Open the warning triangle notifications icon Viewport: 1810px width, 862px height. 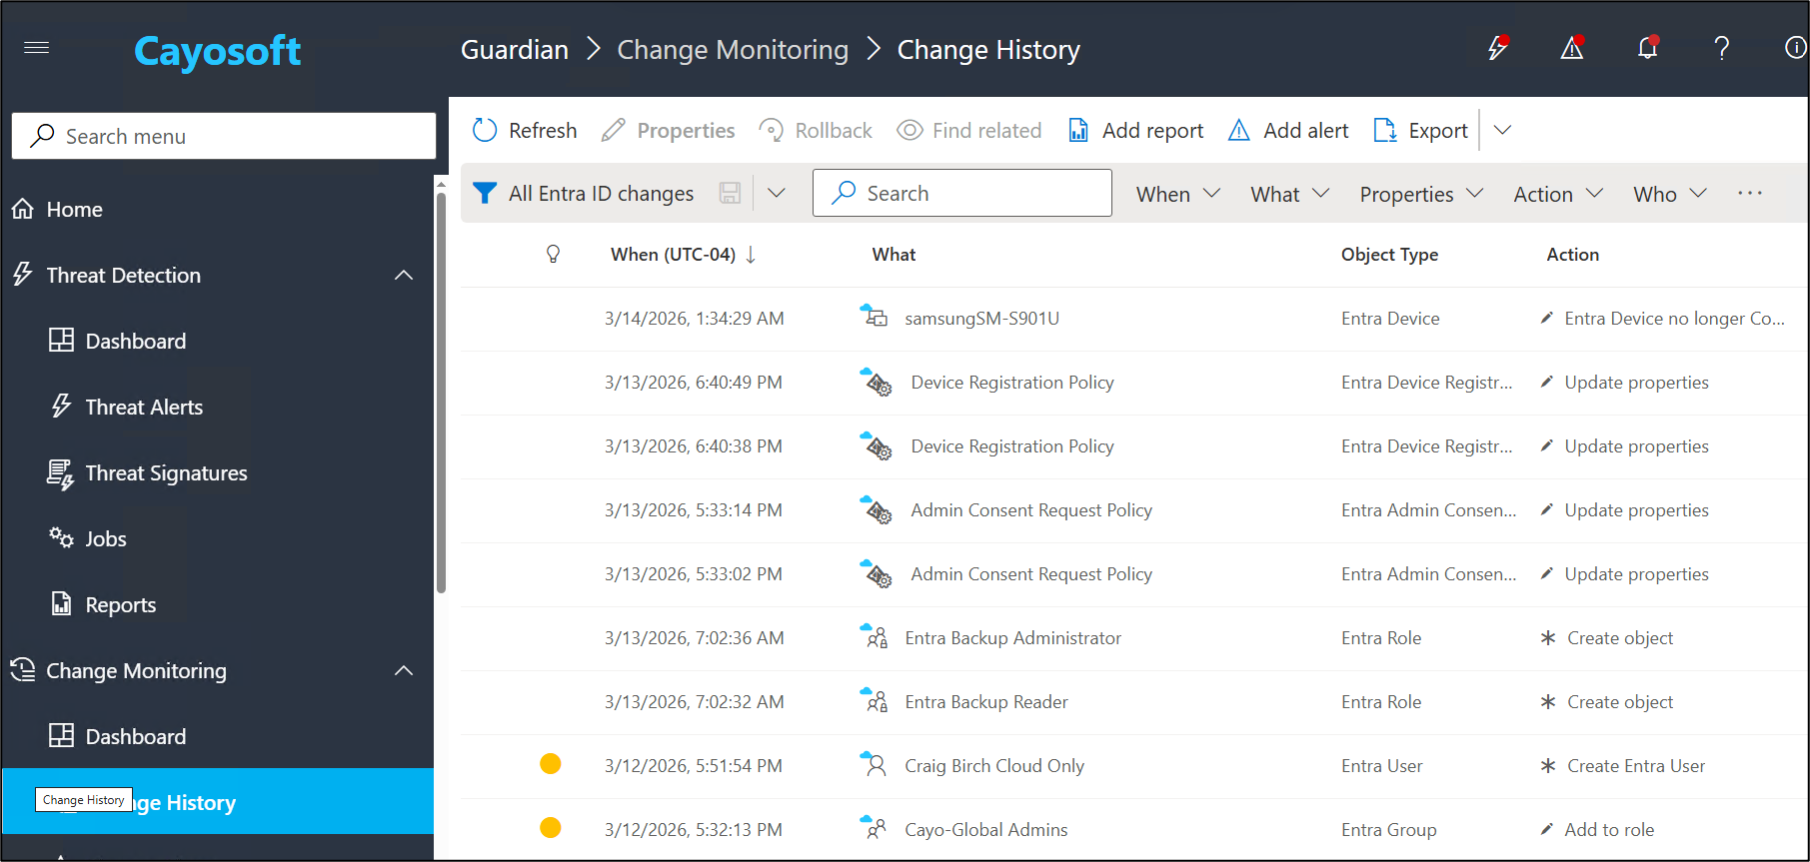click(x=1572, y=48)
